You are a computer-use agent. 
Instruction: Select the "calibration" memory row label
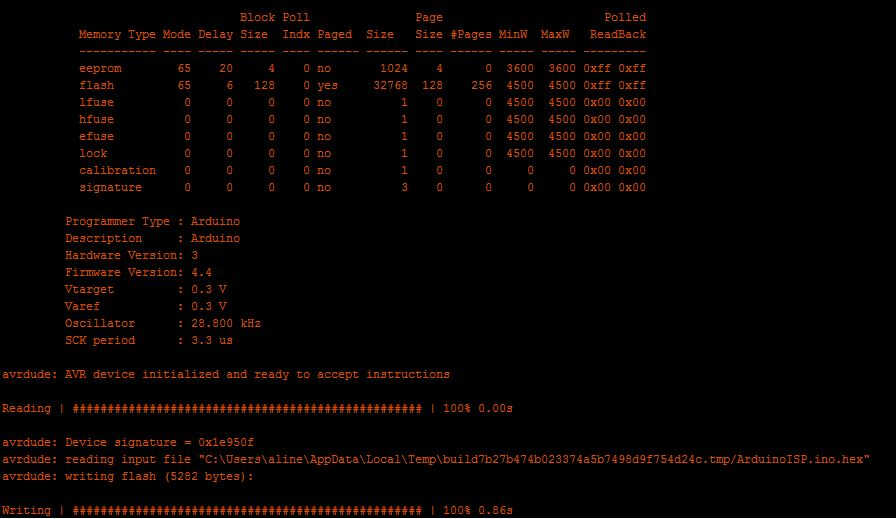pyautogui.click(x=117, y=170)
